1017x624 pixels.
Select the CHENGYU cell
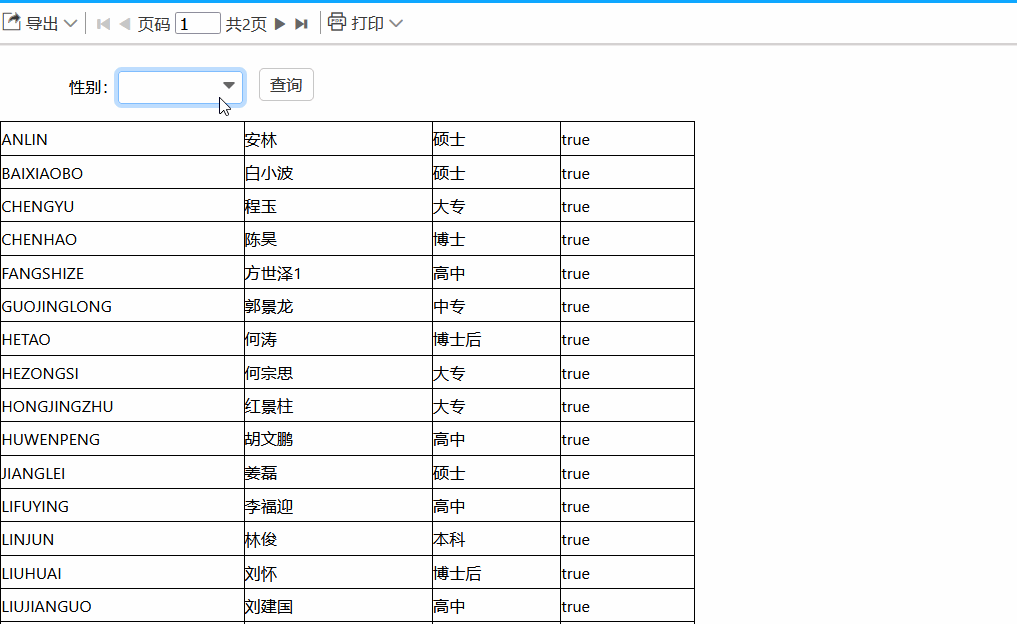tap(123, 206)
